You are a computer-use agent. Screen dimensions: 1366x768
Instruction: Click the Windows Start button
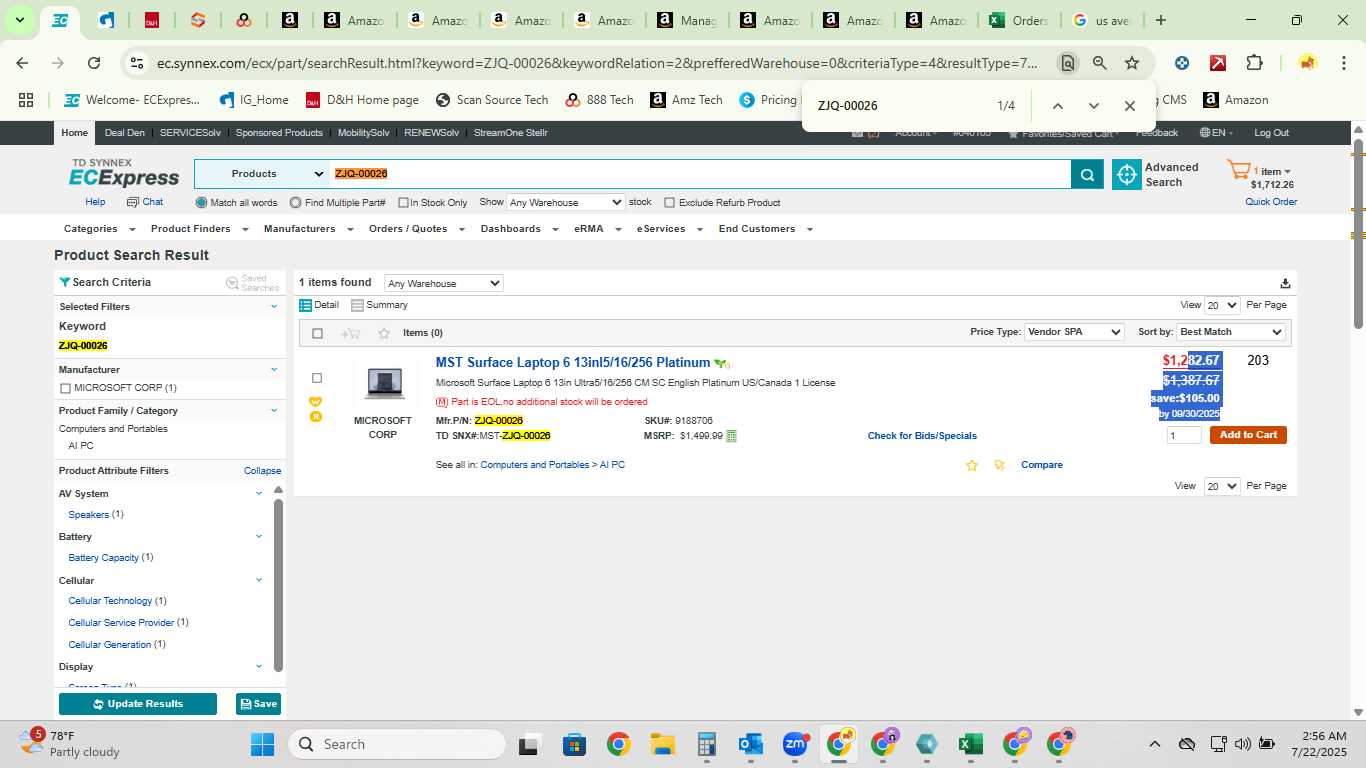pos(262,744)
